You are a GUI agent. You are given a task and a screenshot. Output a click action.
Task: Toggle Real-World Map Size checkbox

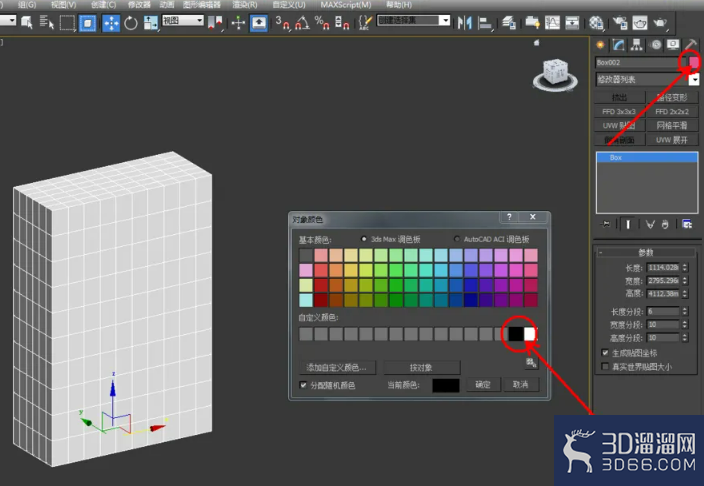pos(605,367)
